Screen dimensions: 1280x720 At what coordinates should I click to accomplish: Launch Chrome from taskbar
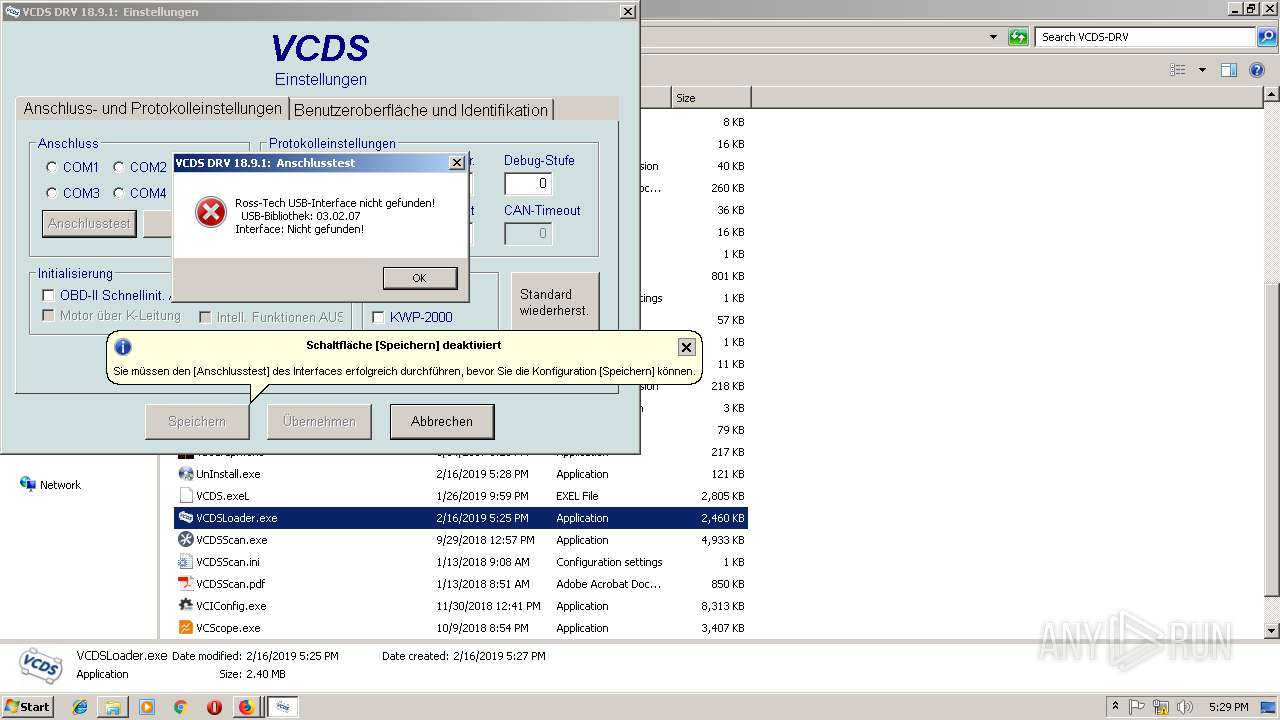(180, 707)
